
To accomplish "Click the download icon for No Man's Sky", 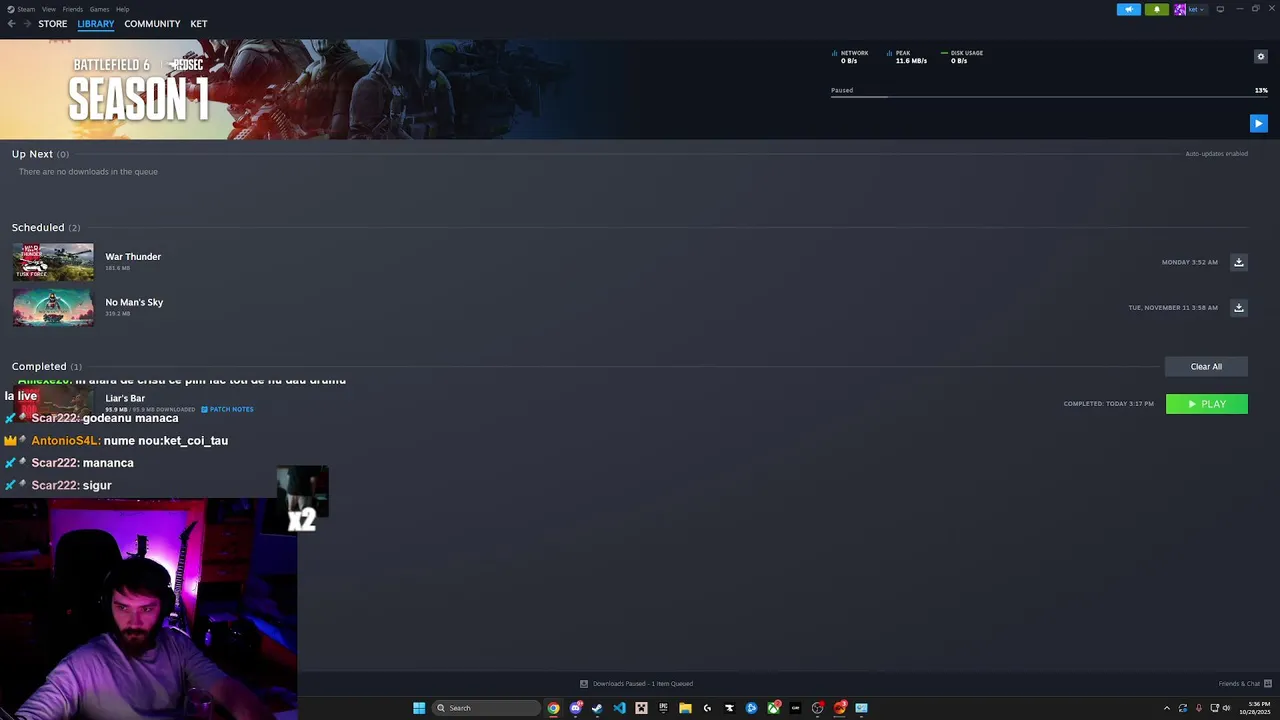I will point(1238,307).
